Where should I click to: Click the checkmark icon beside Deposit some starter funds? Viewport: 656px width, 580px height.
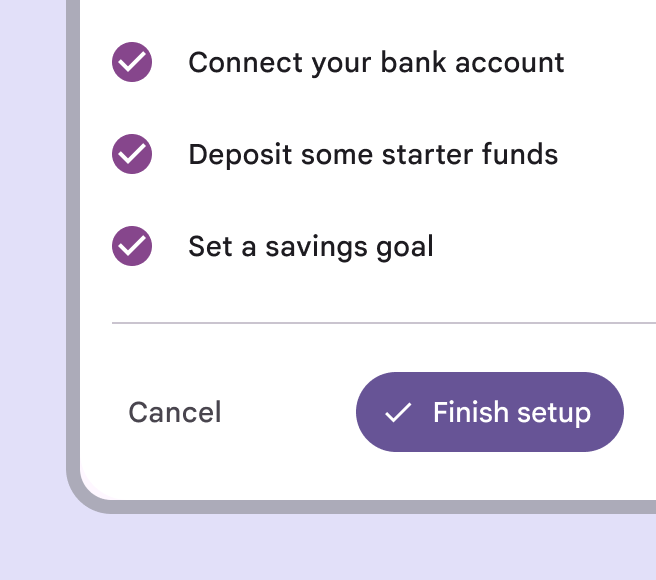click(132, 154)
